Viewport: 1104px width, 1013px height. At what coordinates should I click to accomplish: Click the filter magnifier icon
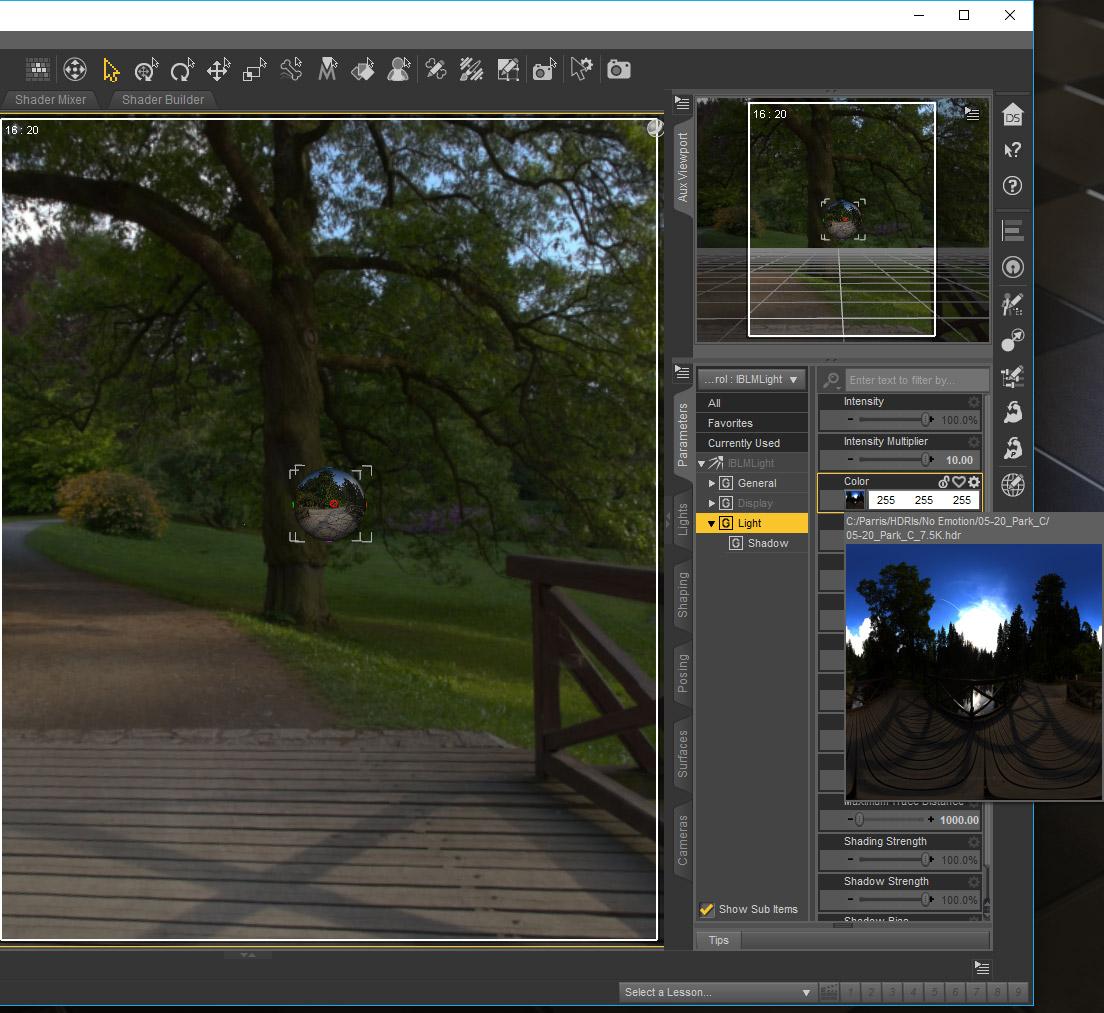832,380
